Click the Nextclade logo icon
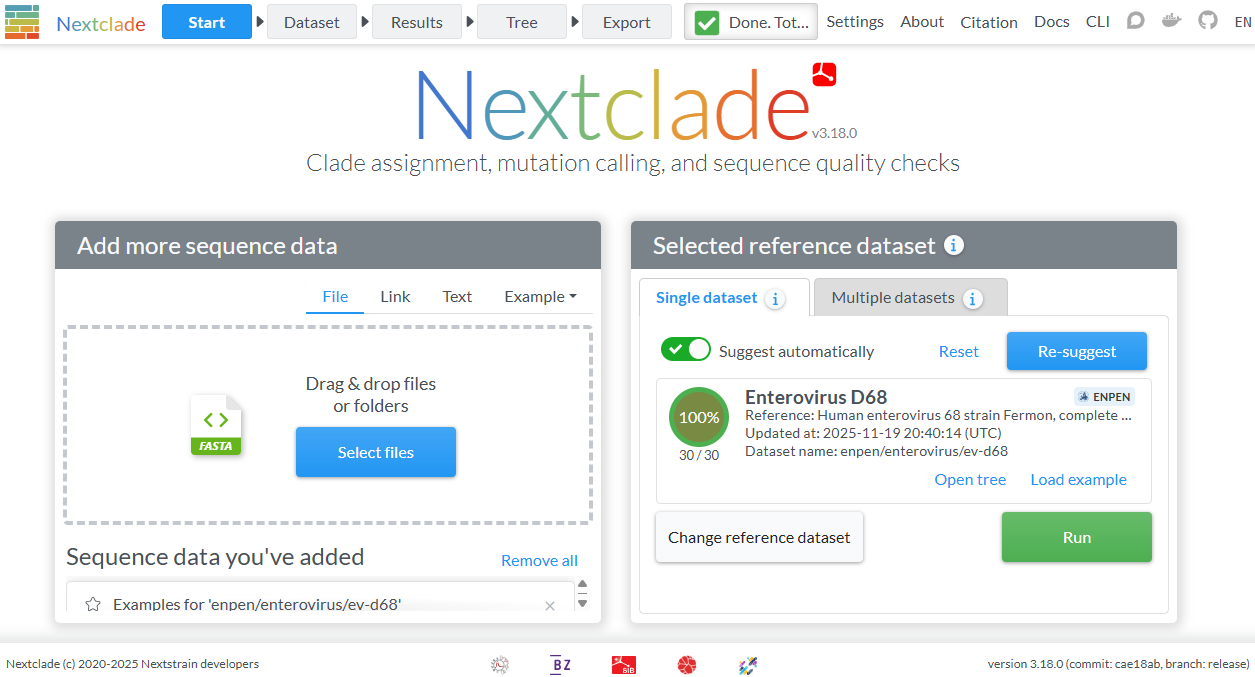Image resolution: width=1255 pixels, height=677 pixels. [22, 22]
